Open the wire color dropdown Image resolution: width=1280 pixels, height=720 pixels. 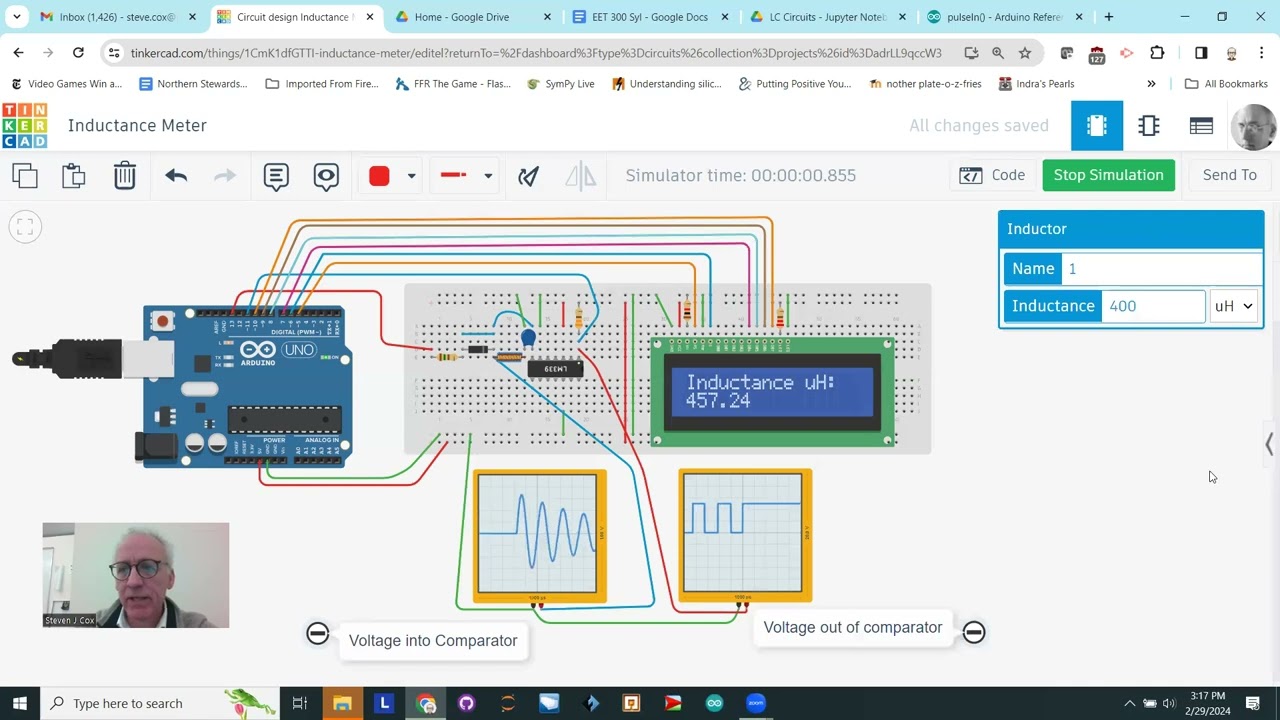pos(411,176)
